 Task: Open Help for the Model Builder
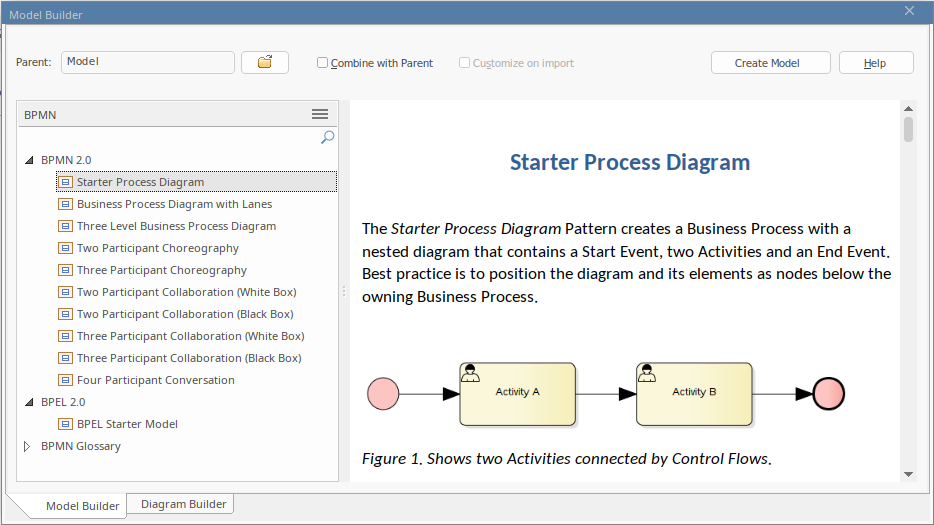(875, 63)
